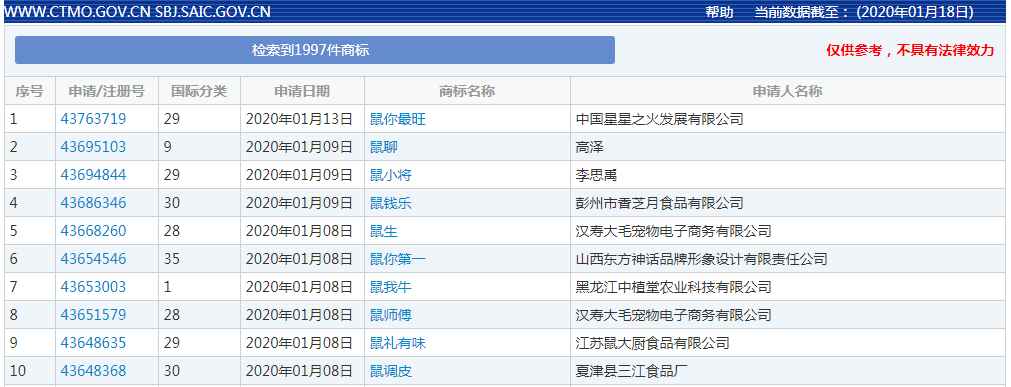Open registration number 43686346
The image size is (1011, 387).
coord(93,203)
